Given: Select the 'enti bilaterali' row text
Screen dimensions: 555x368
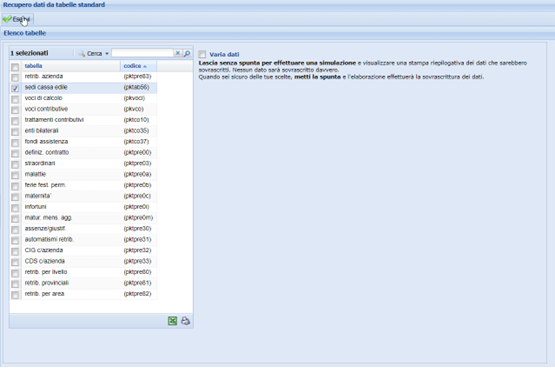Looking at the screenshot, I should tap(41, 131).
